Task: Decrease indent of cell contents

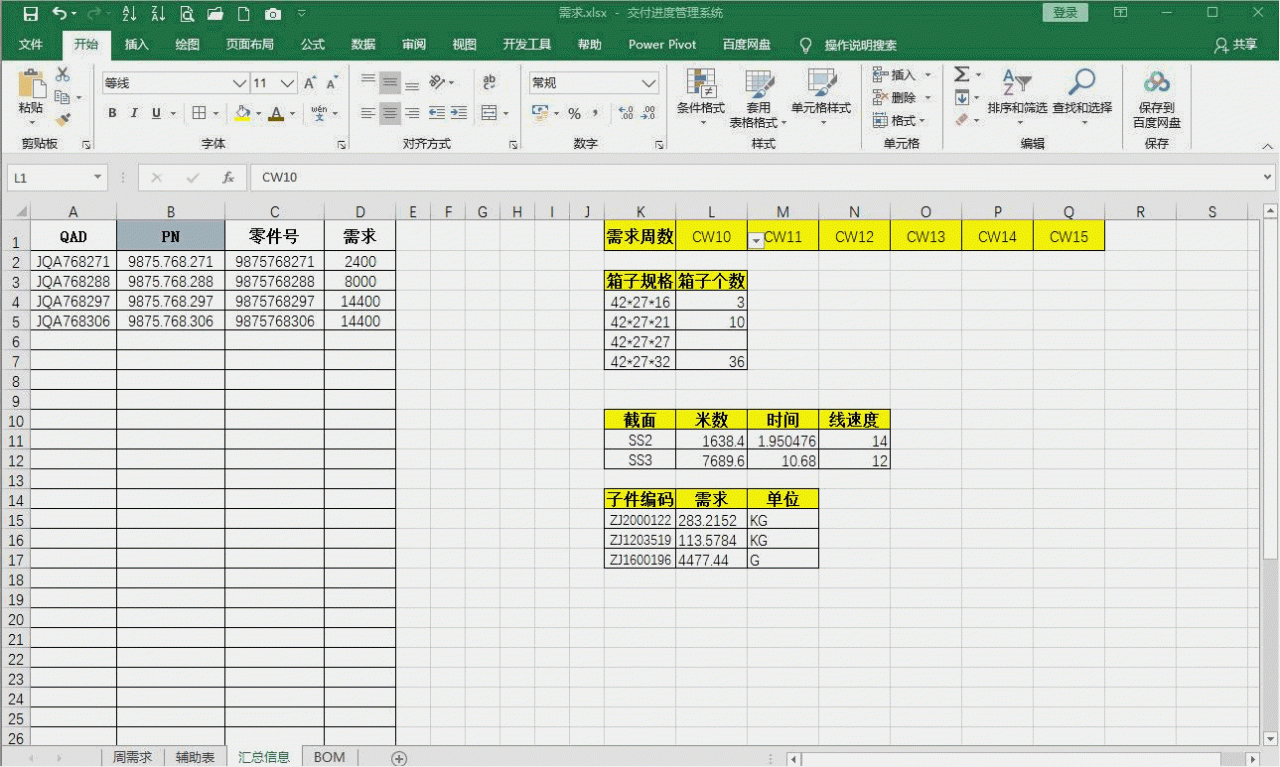Action: point(437,113)
